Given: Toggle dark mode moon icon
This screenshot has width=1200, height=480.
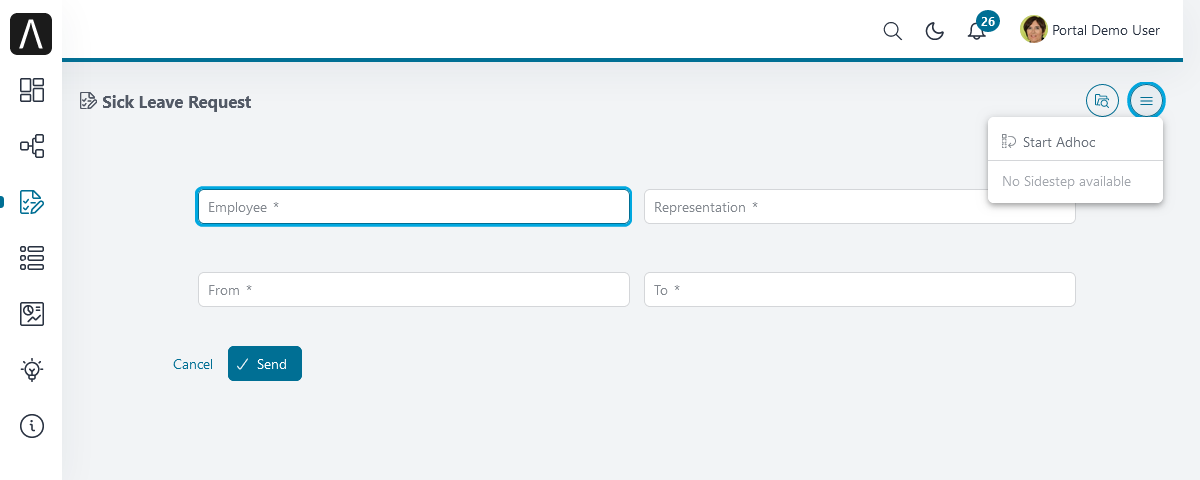Looking at the screenshot, I should click(x=935, y=31).
